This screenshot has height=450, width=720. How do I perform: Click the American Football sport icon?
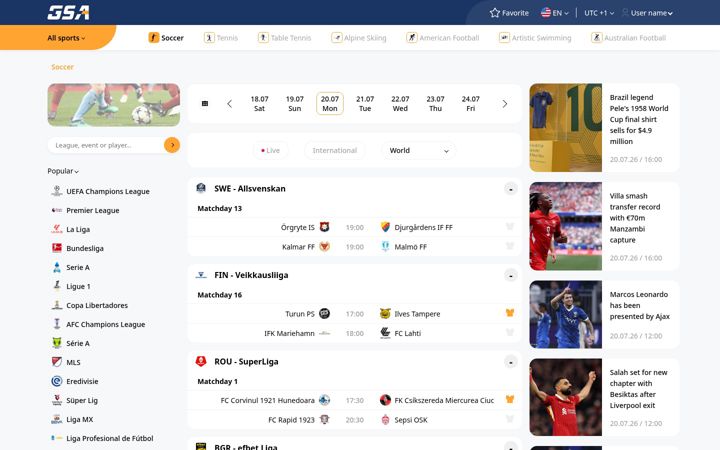pos(412,38)
